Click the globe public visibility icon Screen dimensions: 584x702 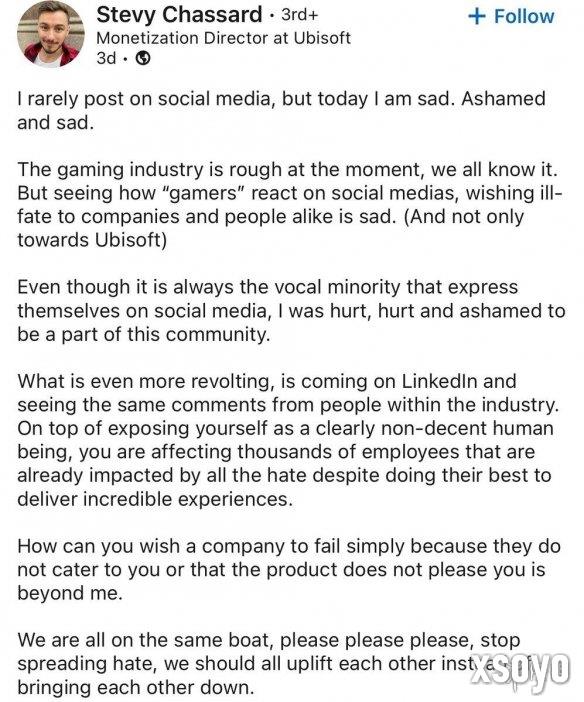(143, 58)
